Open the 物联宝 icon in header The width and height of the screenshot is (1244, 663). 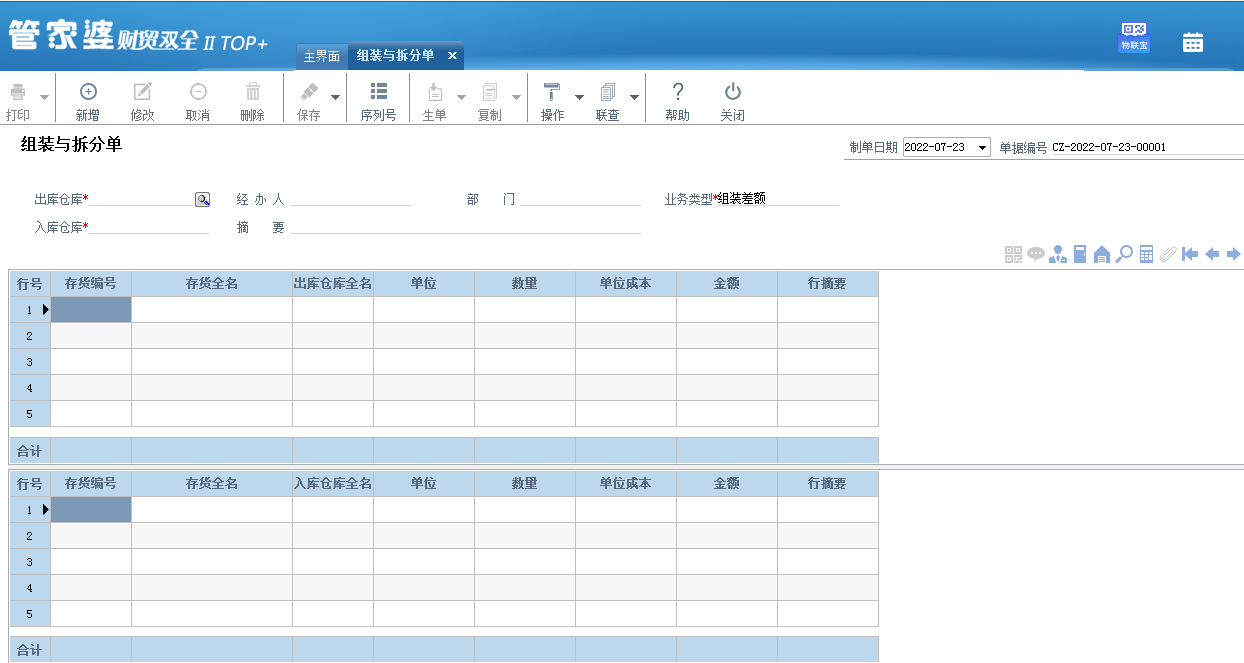click(x=1133, y=36)
